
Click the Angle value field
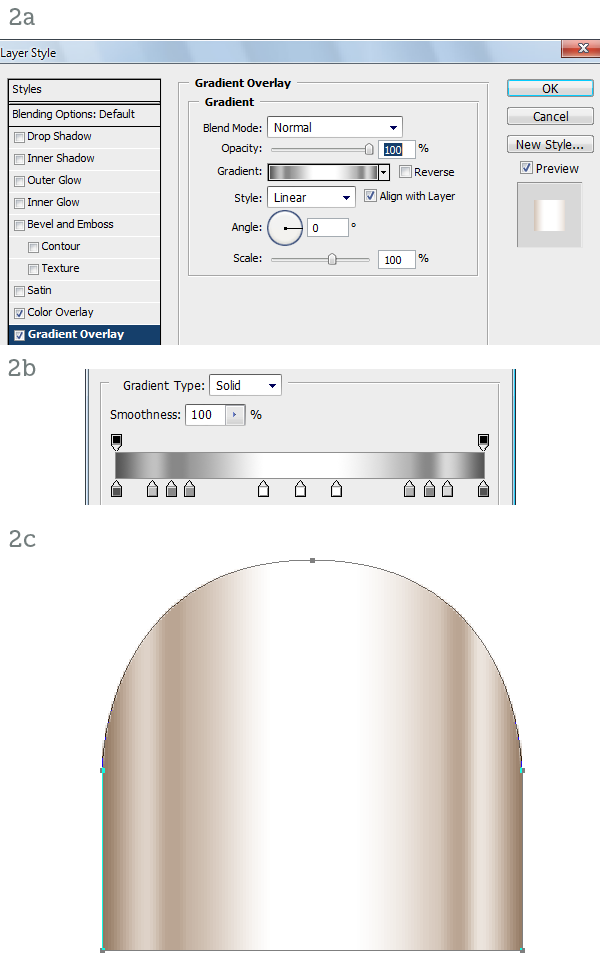[327, 228]
